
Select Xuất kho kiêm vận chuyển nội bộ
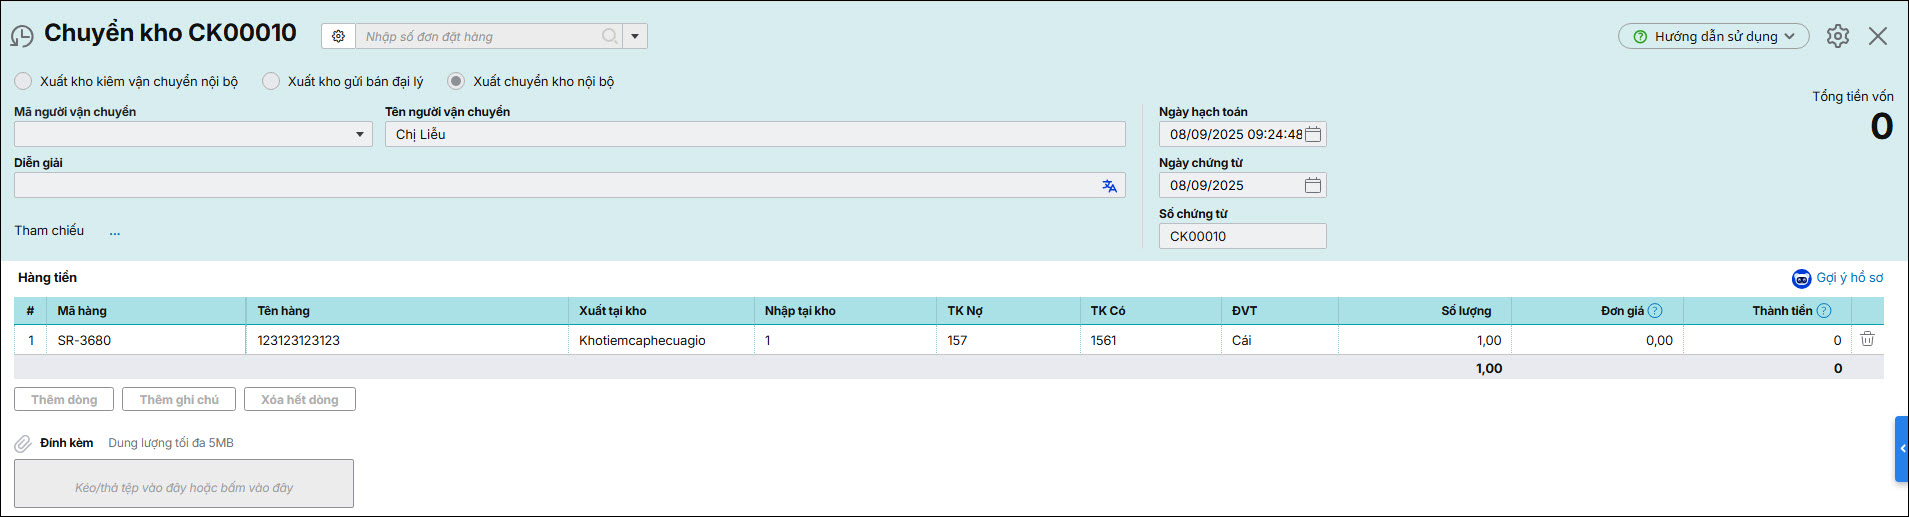(23, 81)
